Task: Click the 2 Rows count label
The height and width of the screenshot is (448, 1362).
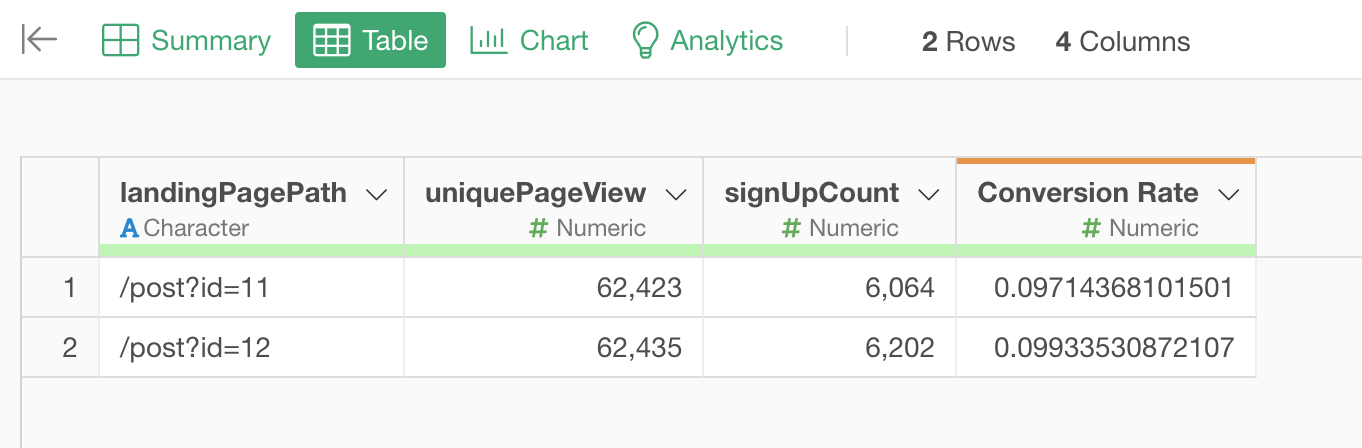Action: (968, 42)
